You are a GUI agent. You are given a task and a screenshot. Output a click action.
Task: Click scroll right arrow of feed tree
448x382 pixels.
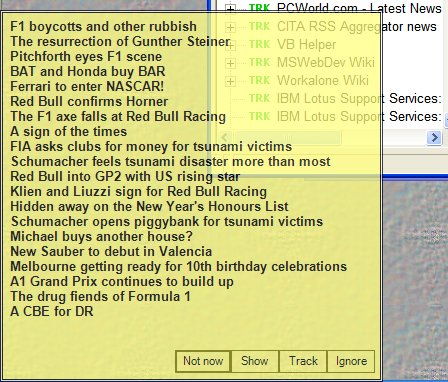(x=434, y=137)
